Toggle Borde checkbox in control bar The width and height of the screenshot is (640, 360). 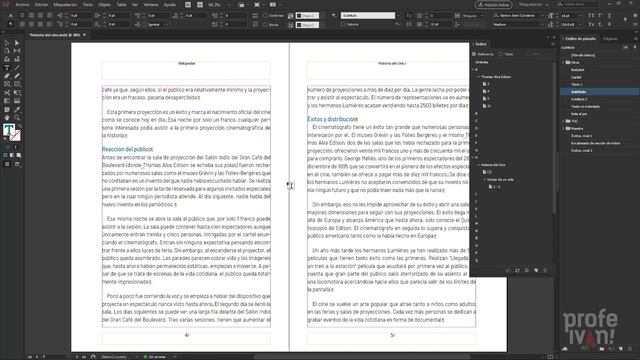tap(265, 24)
